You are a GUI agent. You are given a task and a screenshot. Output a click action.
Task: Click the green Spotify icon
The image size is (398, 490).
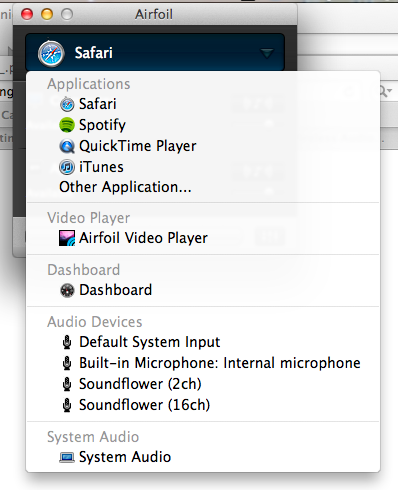pyautogui.click(x=67, y=125)
